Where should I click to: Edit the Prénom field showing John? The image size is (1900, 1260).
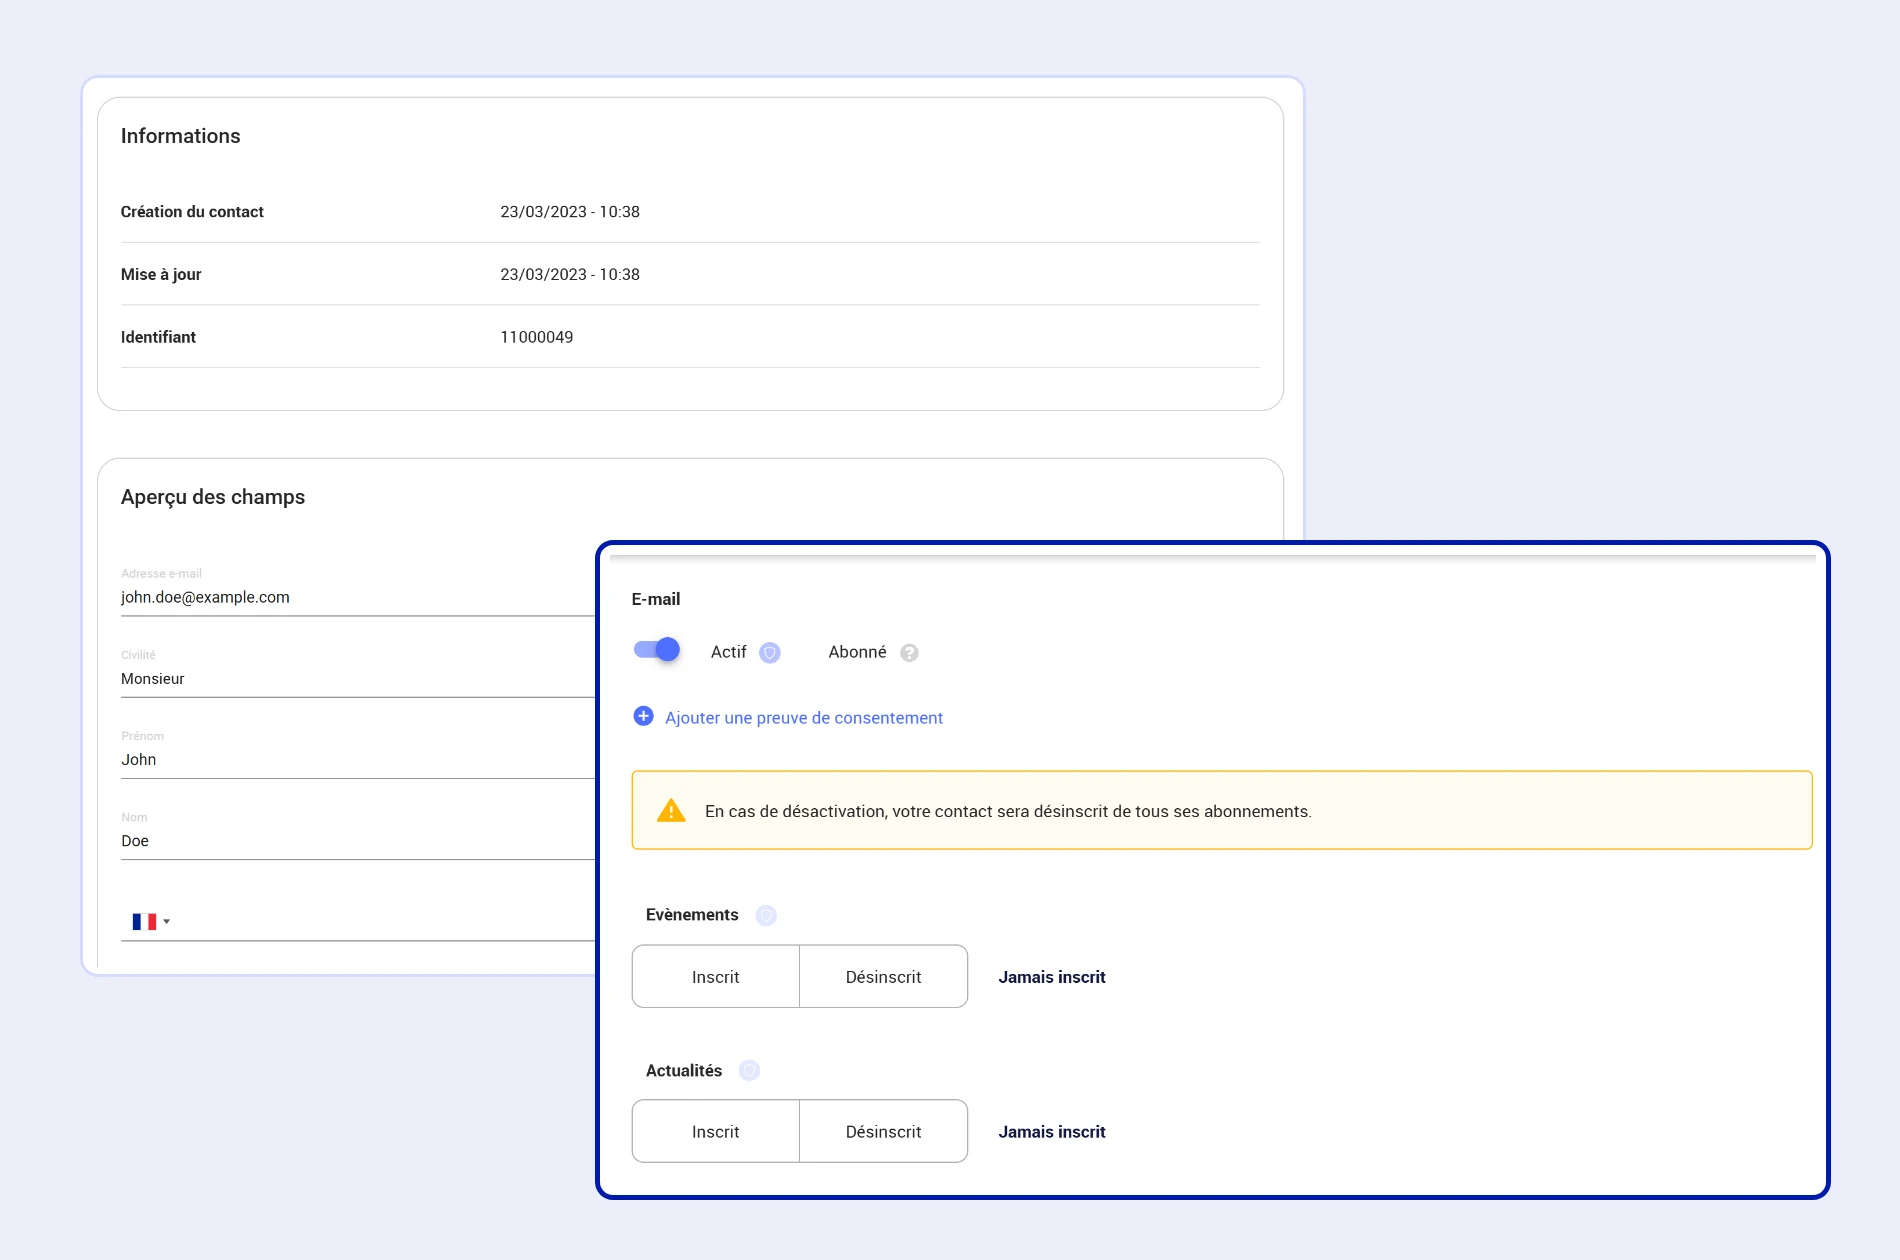(x=358, y=759)
